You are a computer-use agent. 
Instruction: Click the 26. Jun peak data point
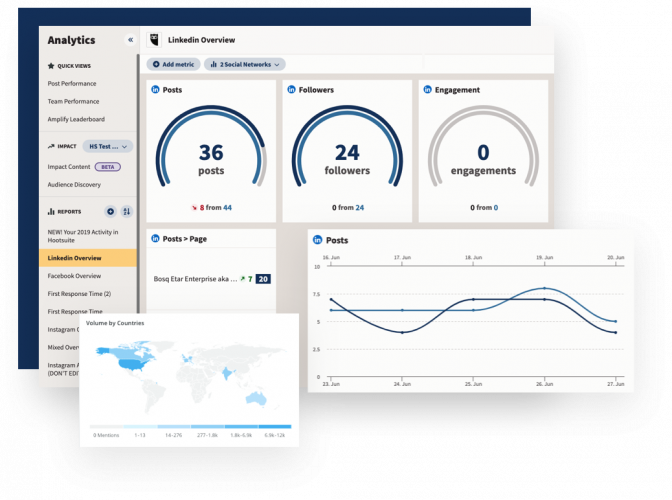[544, 288]
